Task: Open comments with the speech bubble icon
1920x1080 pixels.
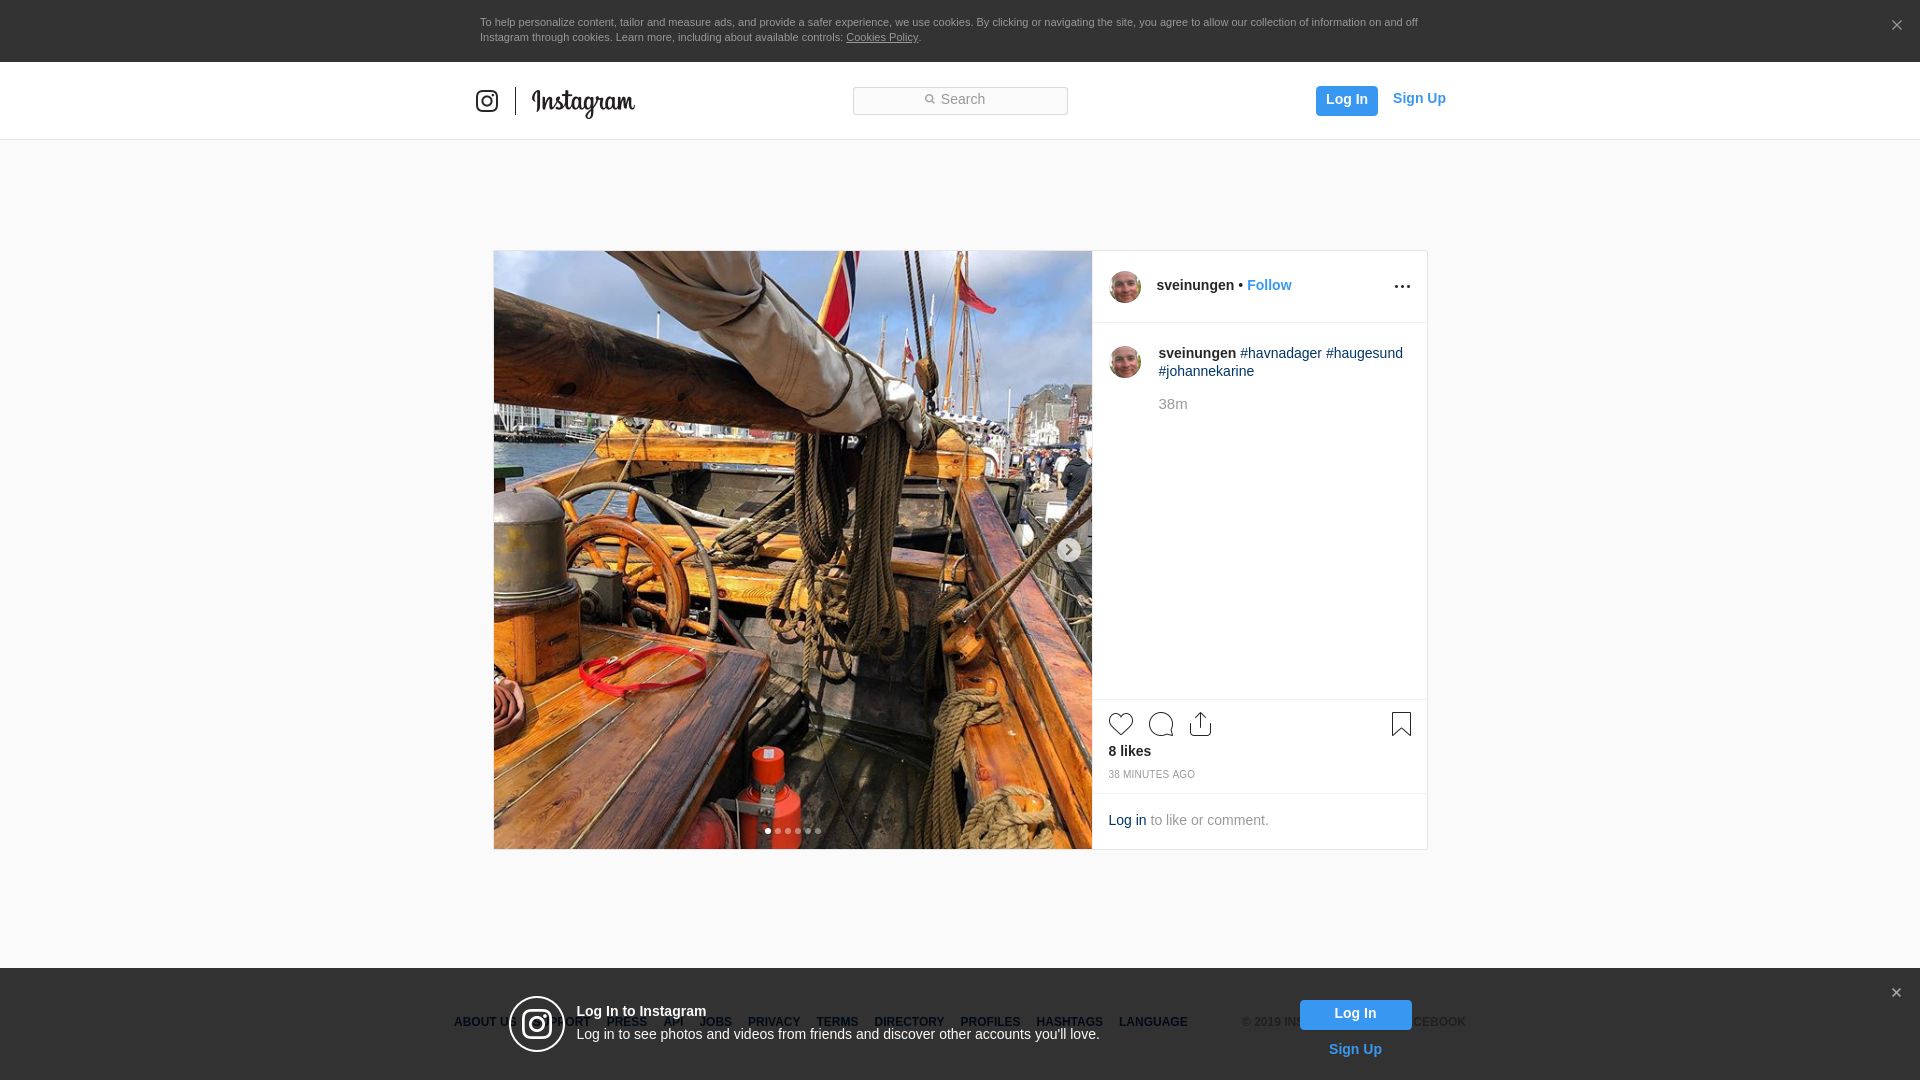Action: 1160,724
